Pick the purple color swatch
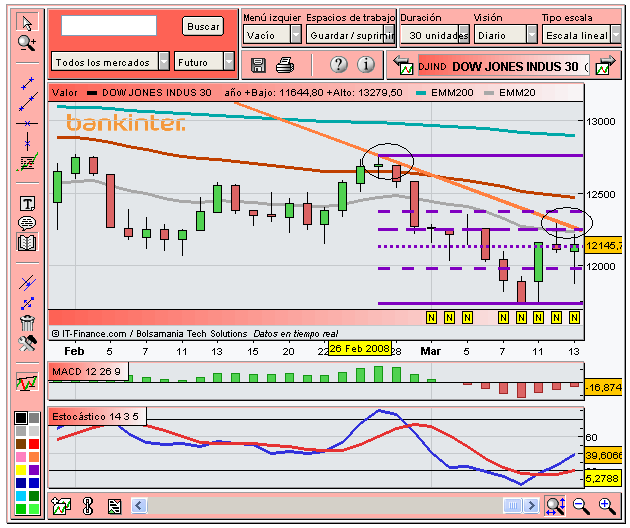Screen dimensions: 630x528 [x=34, y=470]
